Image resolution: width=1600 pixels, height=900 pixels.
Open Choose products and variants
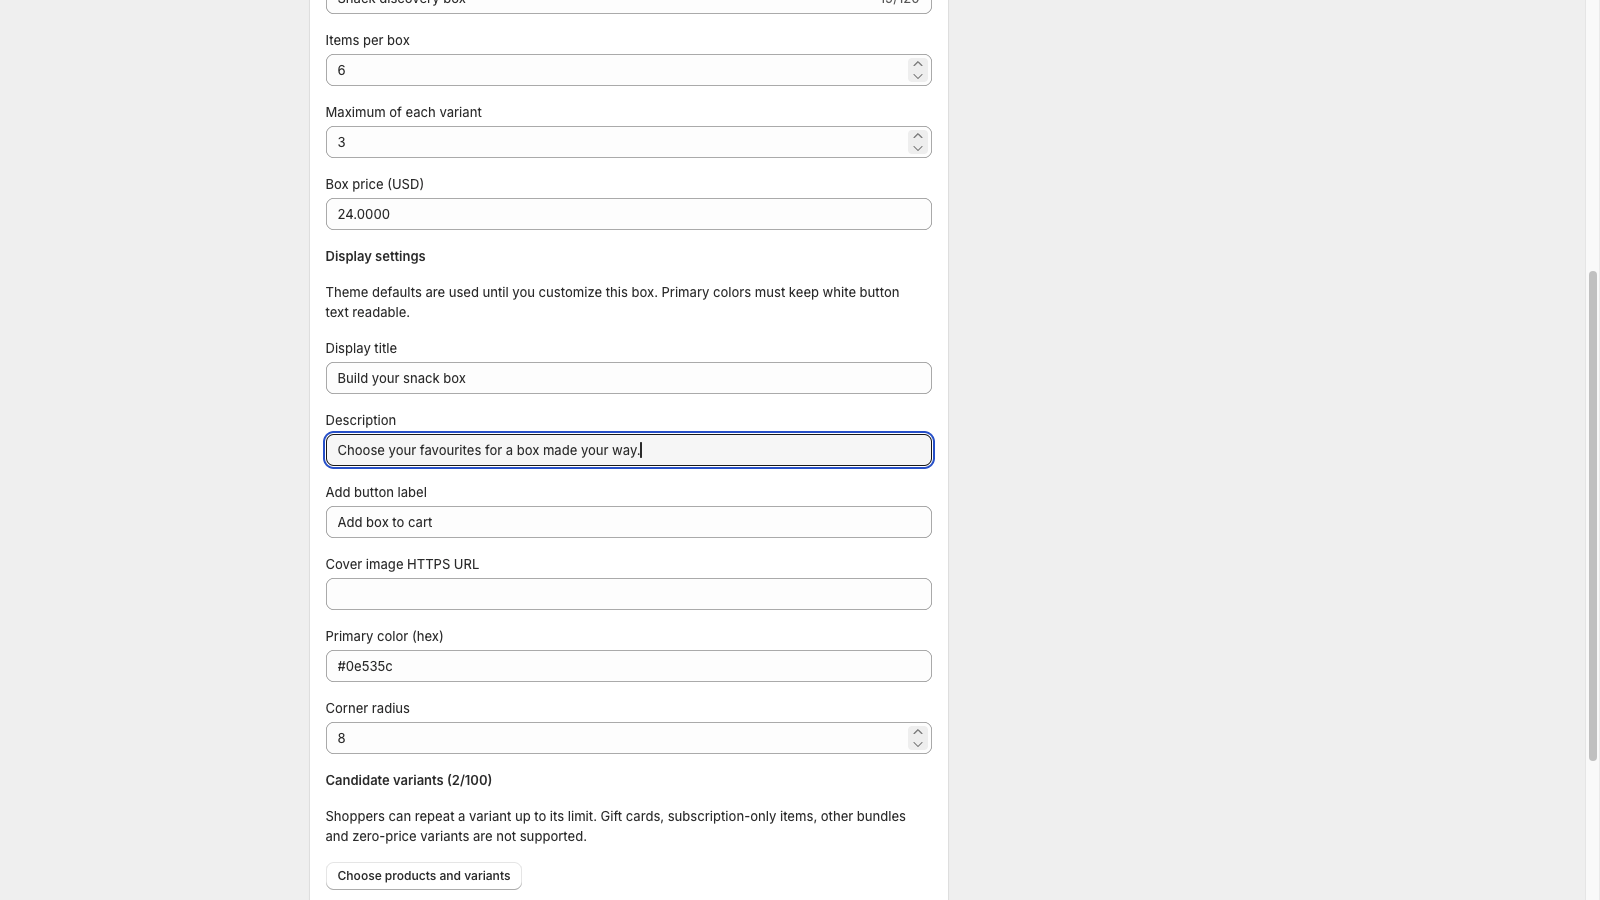pos(423,876)
